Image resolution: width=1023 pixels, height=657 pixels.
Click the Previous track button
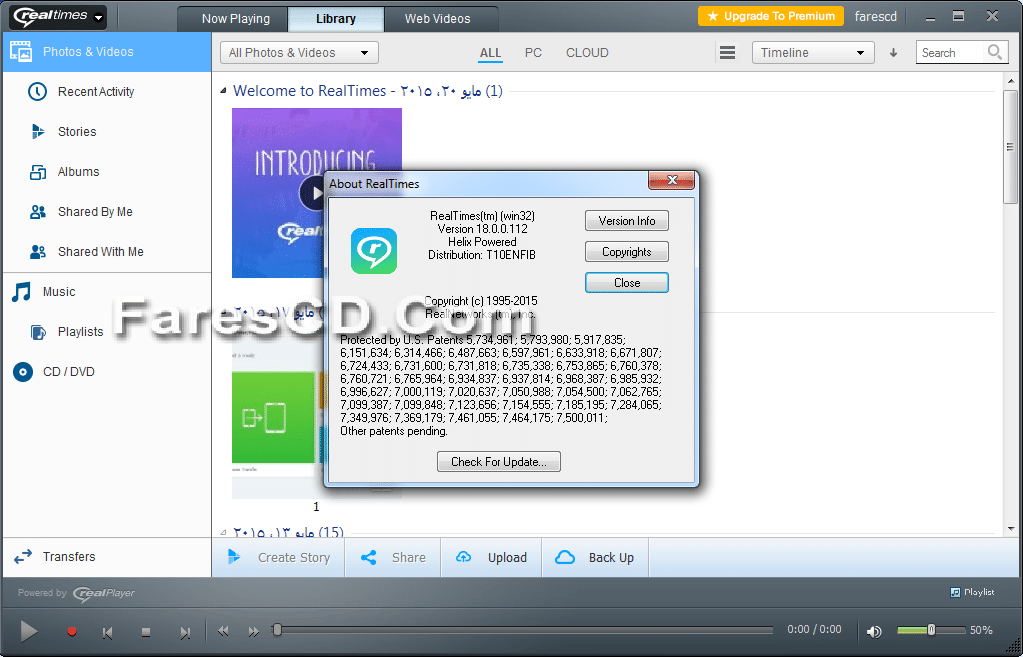click(108, 632)
